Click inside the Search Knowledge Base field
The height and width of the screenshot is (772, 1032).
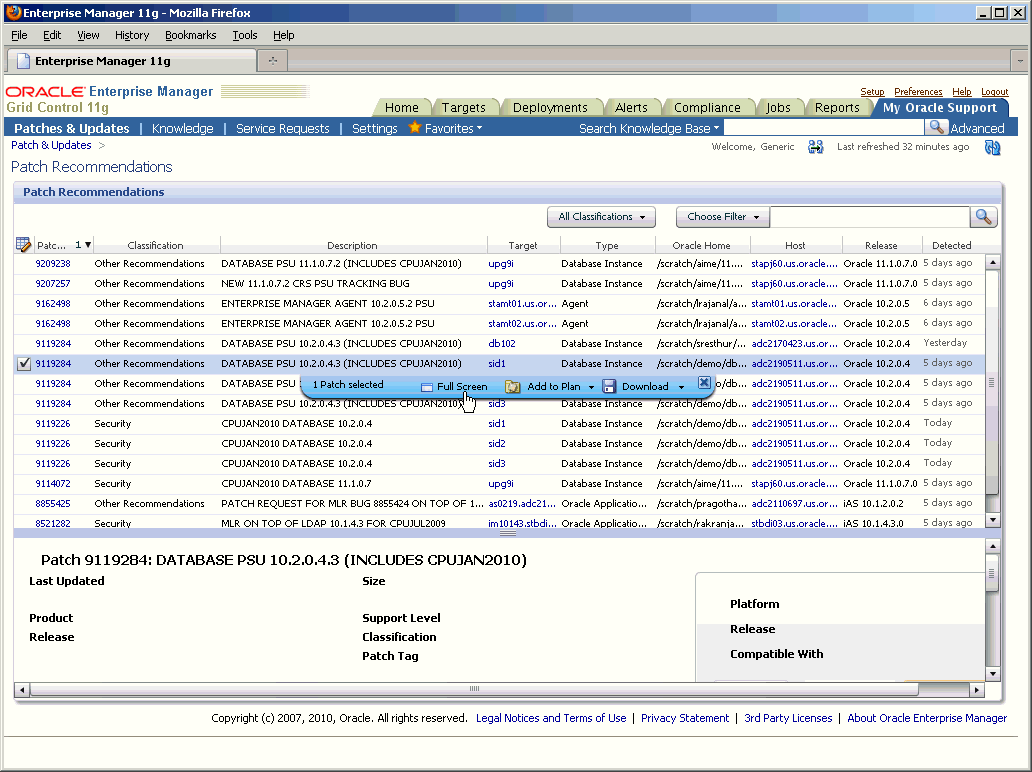[x=823, y=128]
